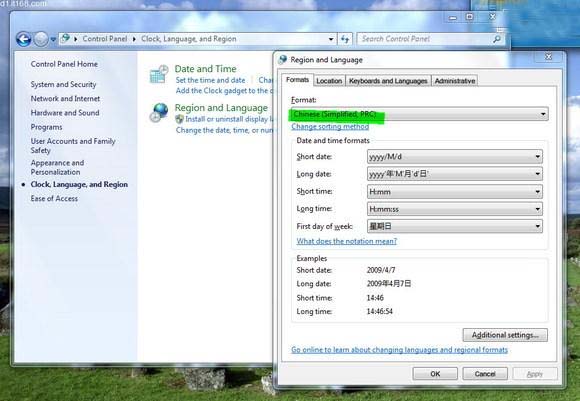Open the Long time format dropdown
The height and width of the screenshot is (401, 580).
point(455,209)
